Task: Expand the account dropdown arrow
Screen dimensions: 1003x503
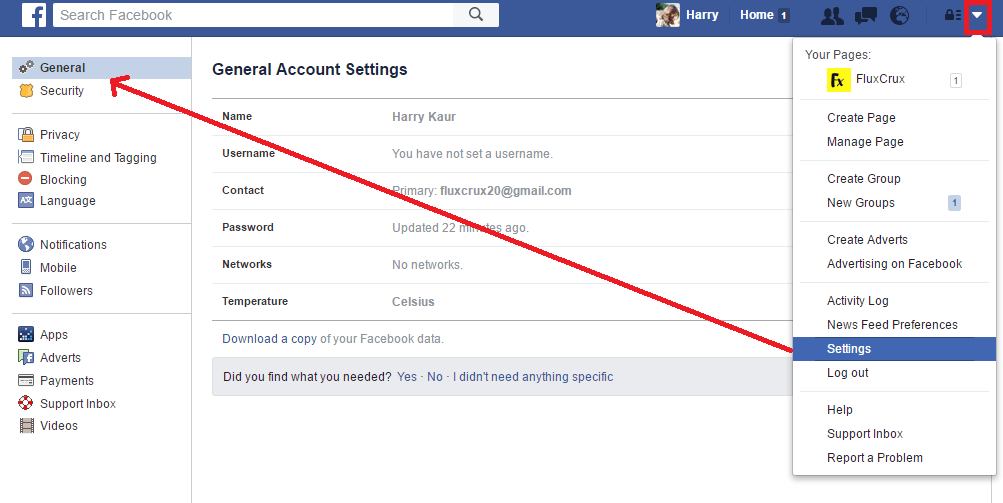Action: [x=977, y=15]
